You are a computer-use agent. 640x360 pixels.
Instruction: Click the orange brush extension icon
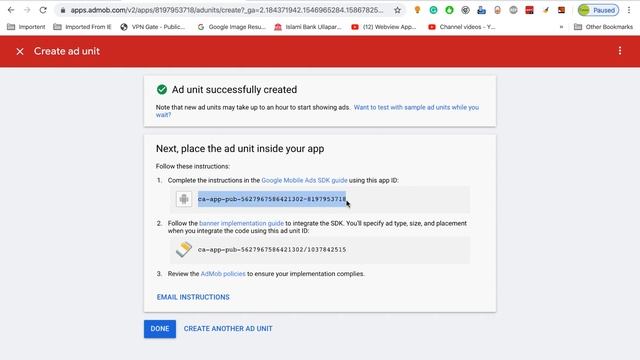(x=546, y=10)
